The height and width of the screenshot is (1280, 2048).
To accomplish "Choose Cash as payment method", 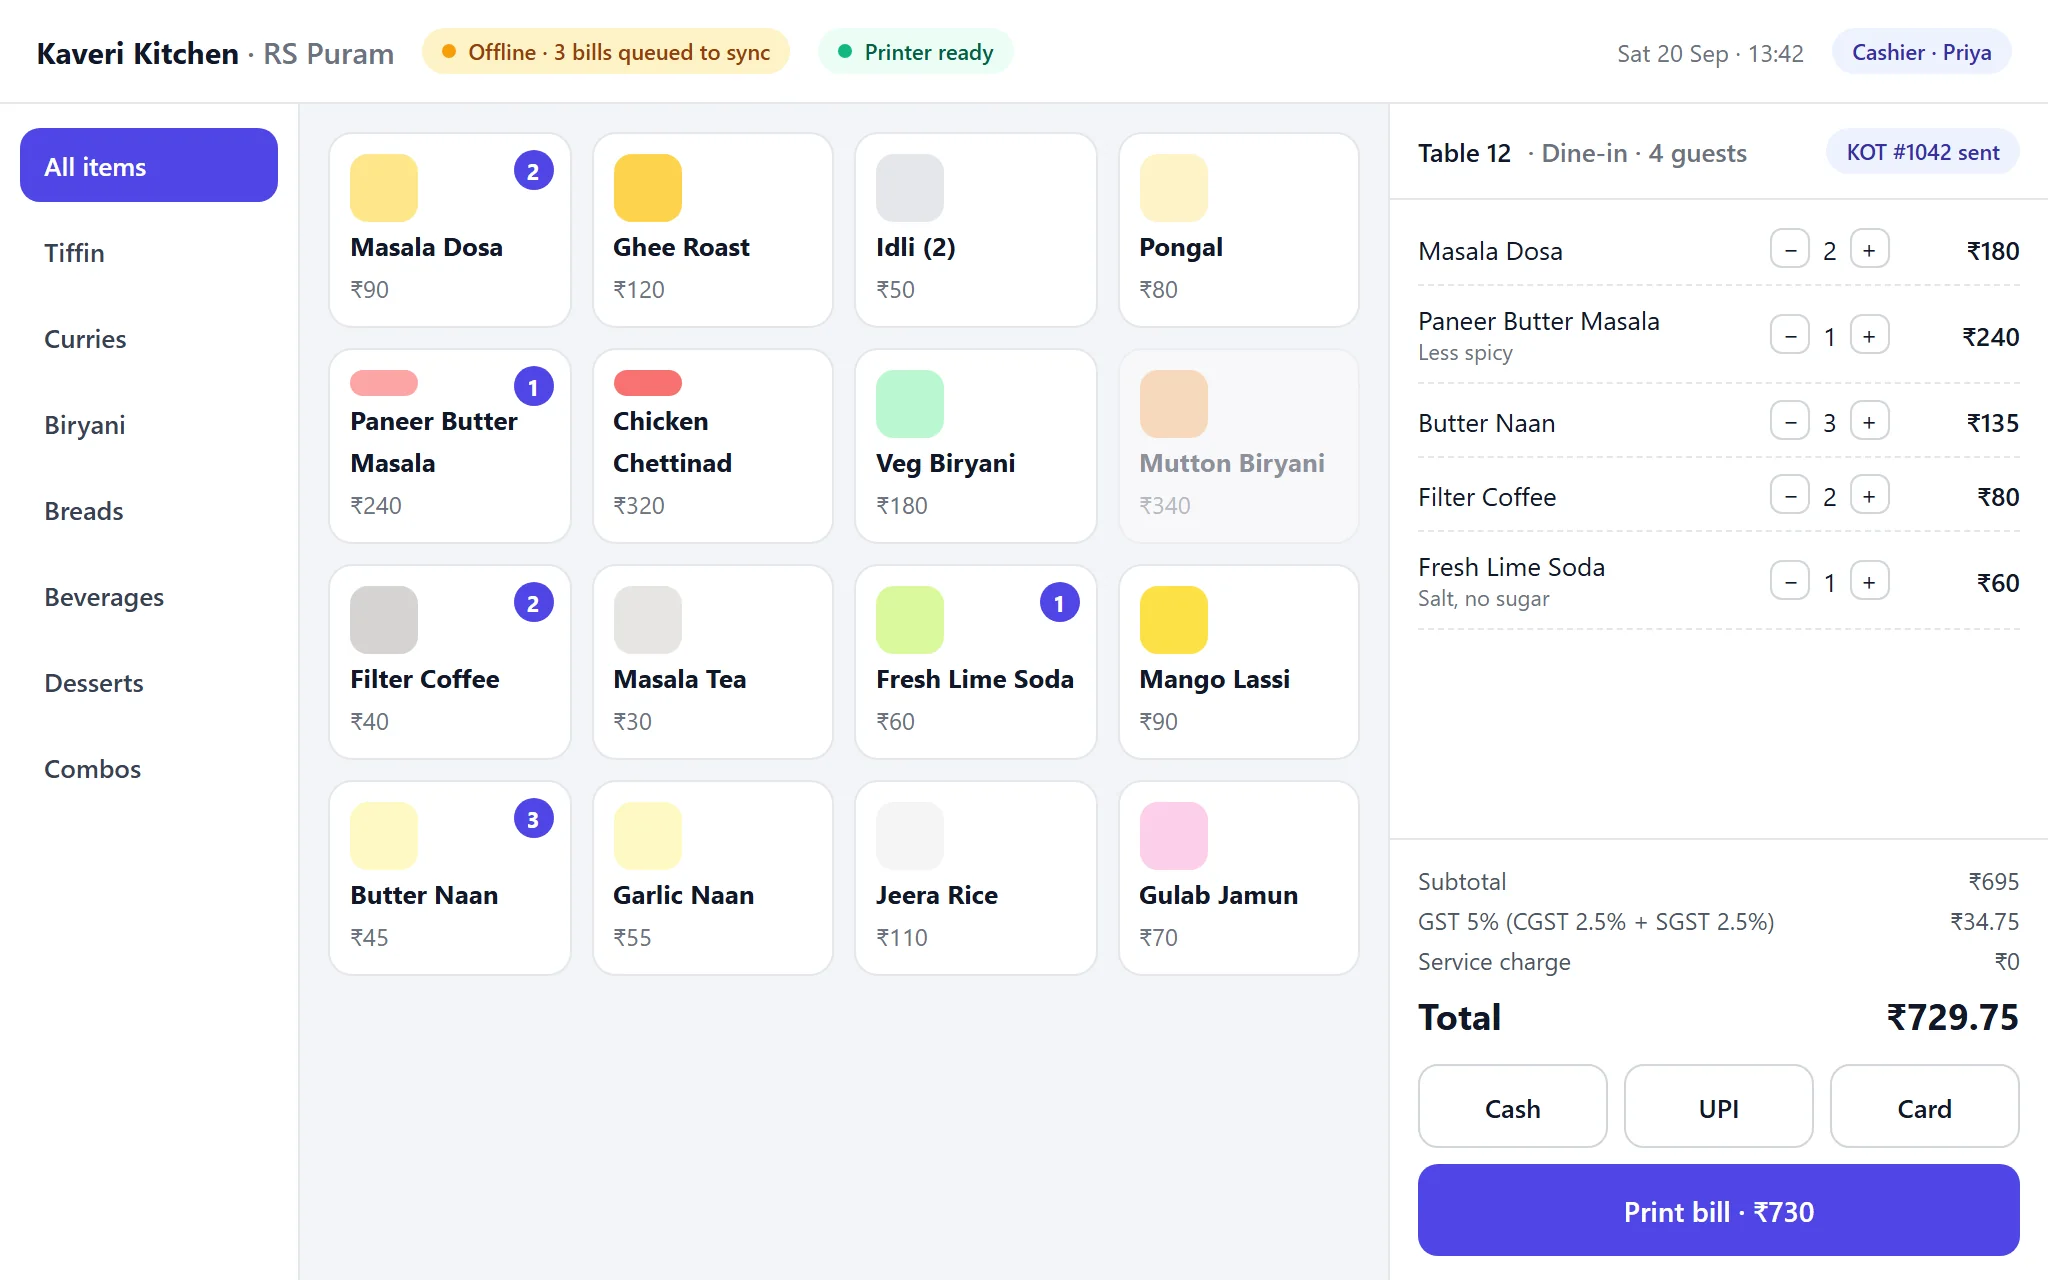I will (x=1512, y=1107).
